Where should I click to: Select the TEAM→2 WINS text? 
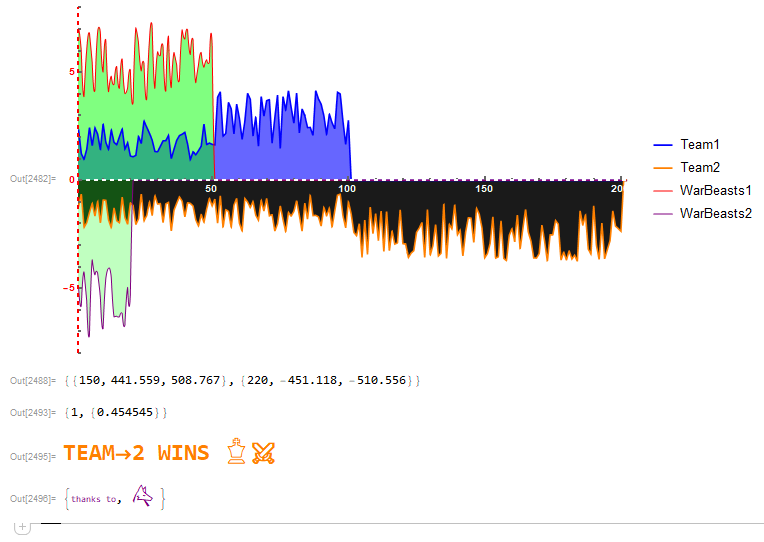136,453
